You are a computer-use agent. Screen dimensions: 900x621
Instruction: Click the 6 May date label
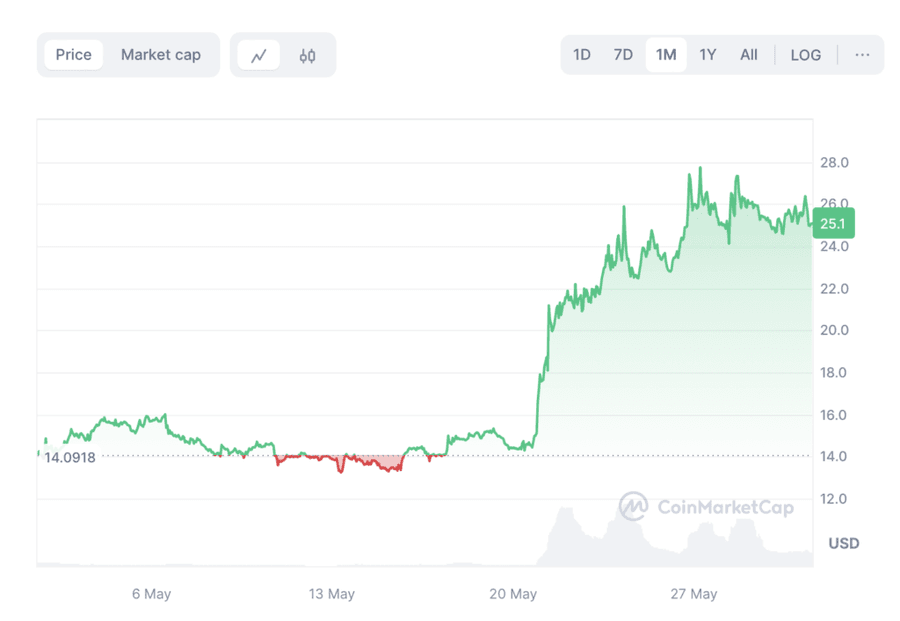[x=151, y=594]
